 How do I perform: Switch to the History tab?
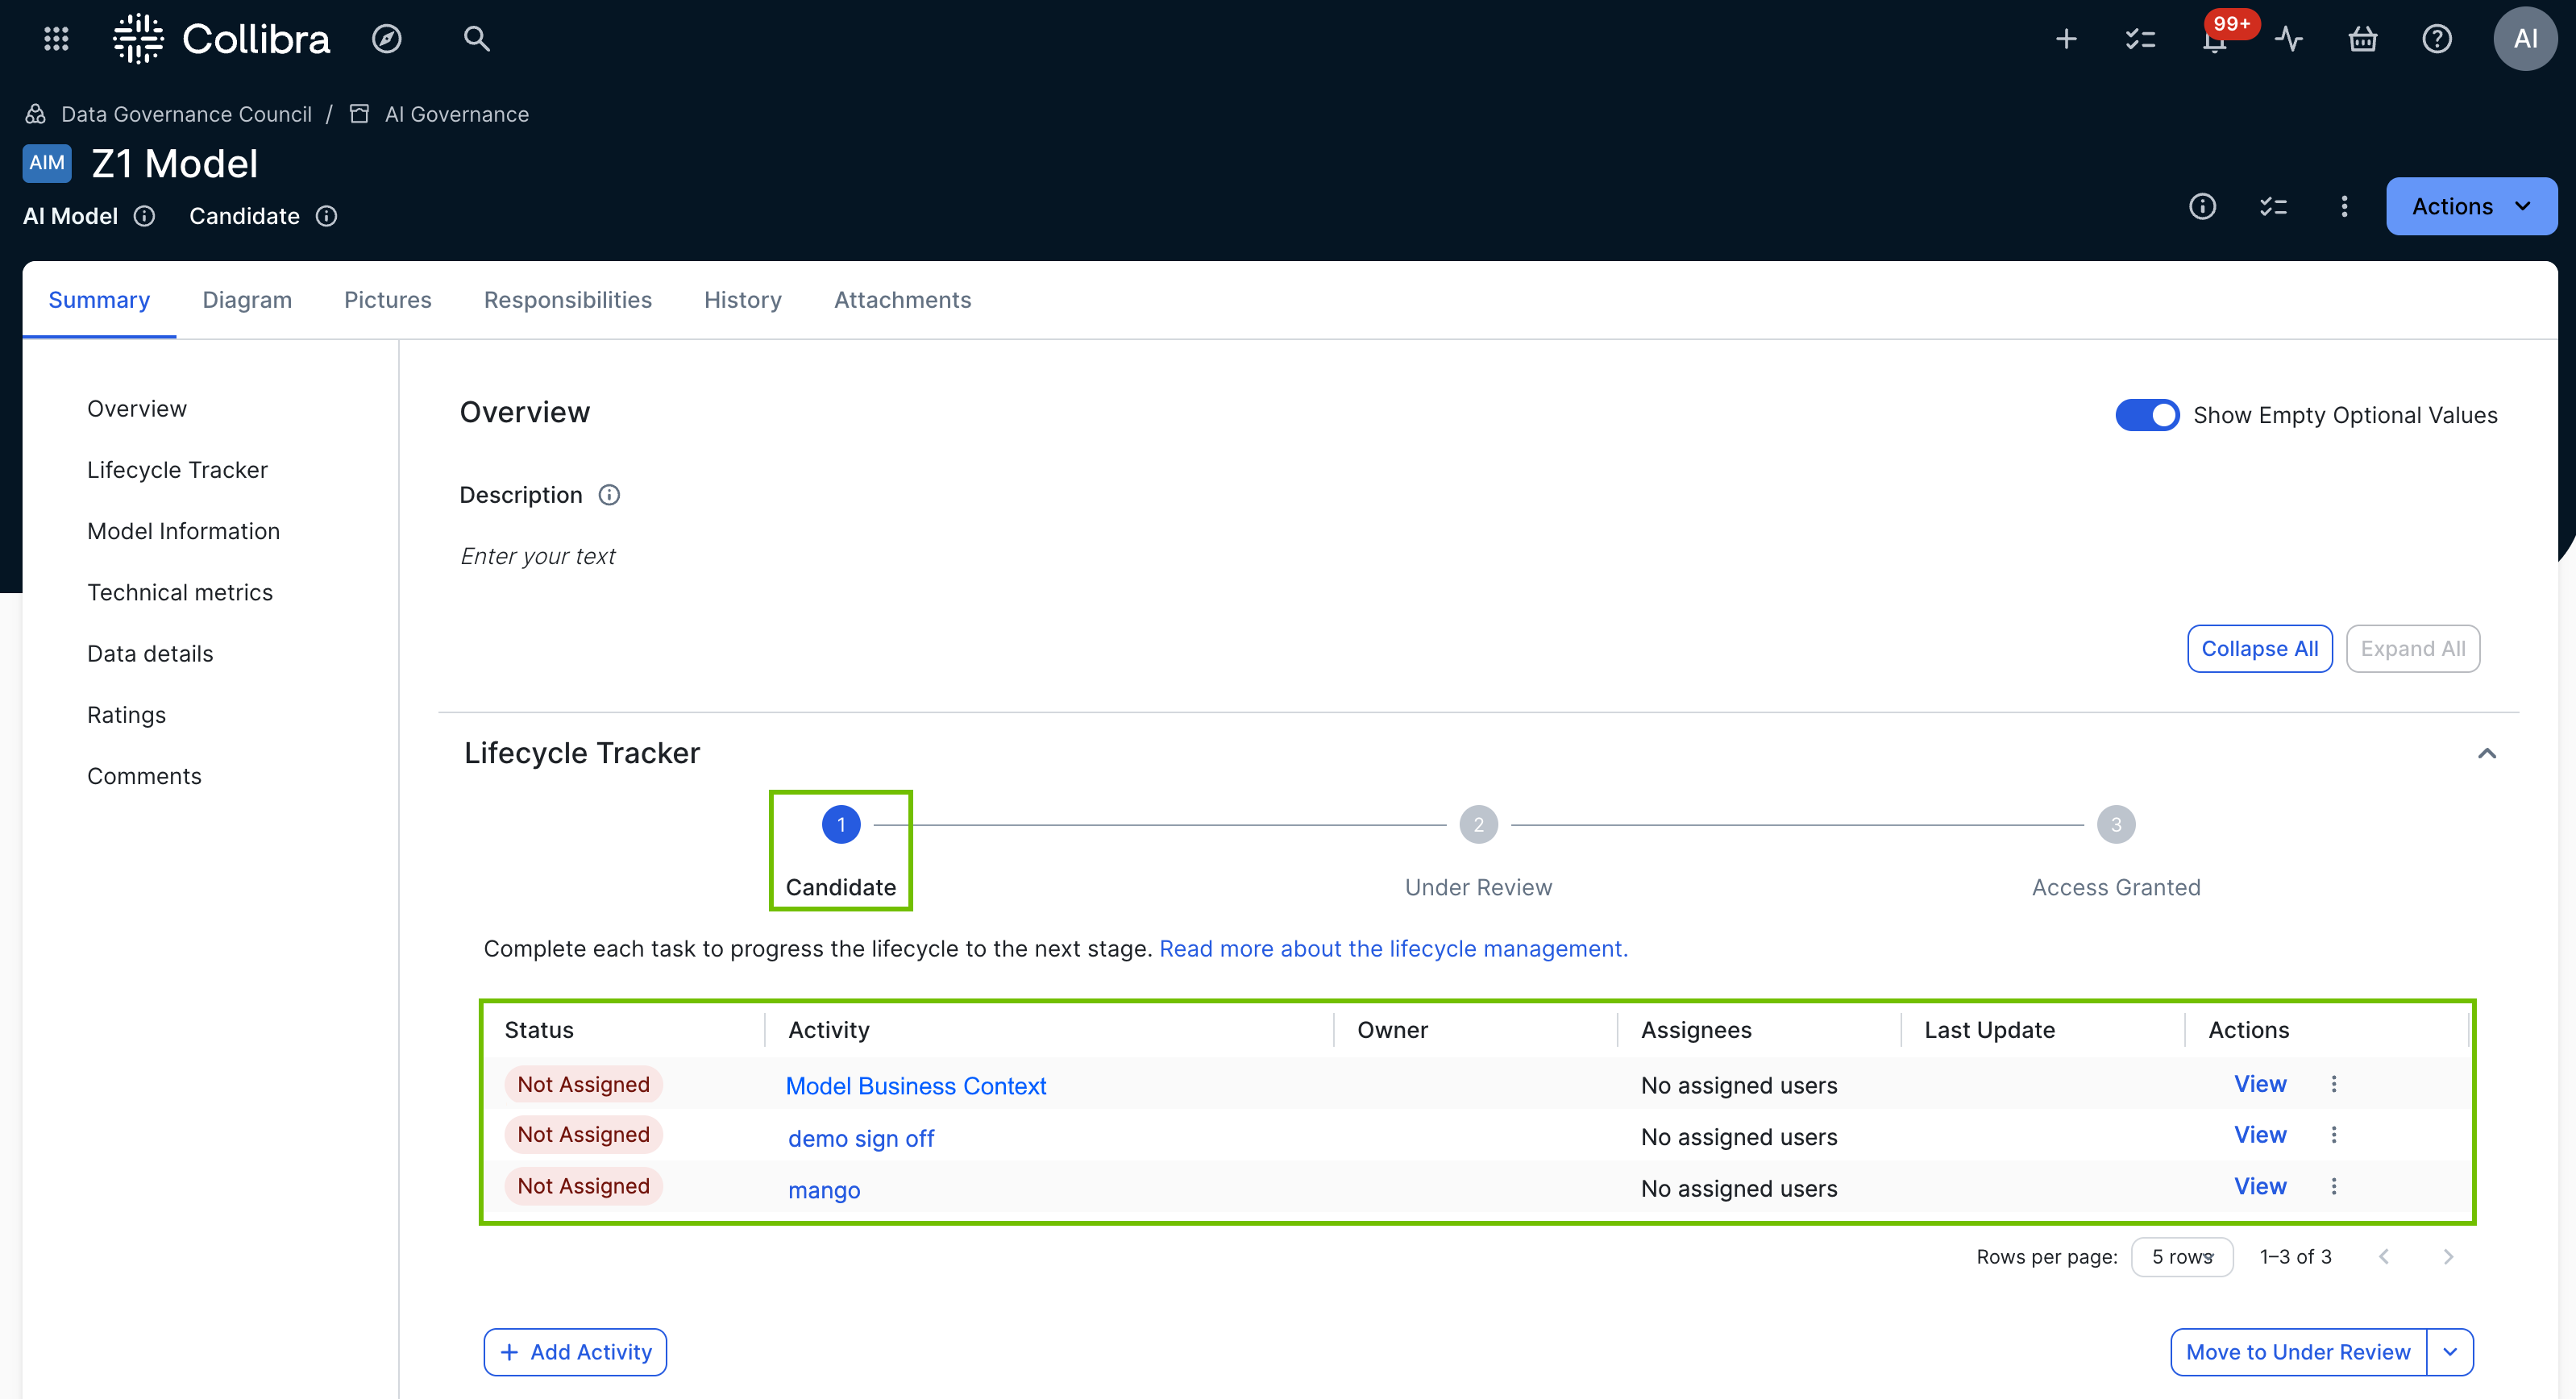[x=742, y=300]
